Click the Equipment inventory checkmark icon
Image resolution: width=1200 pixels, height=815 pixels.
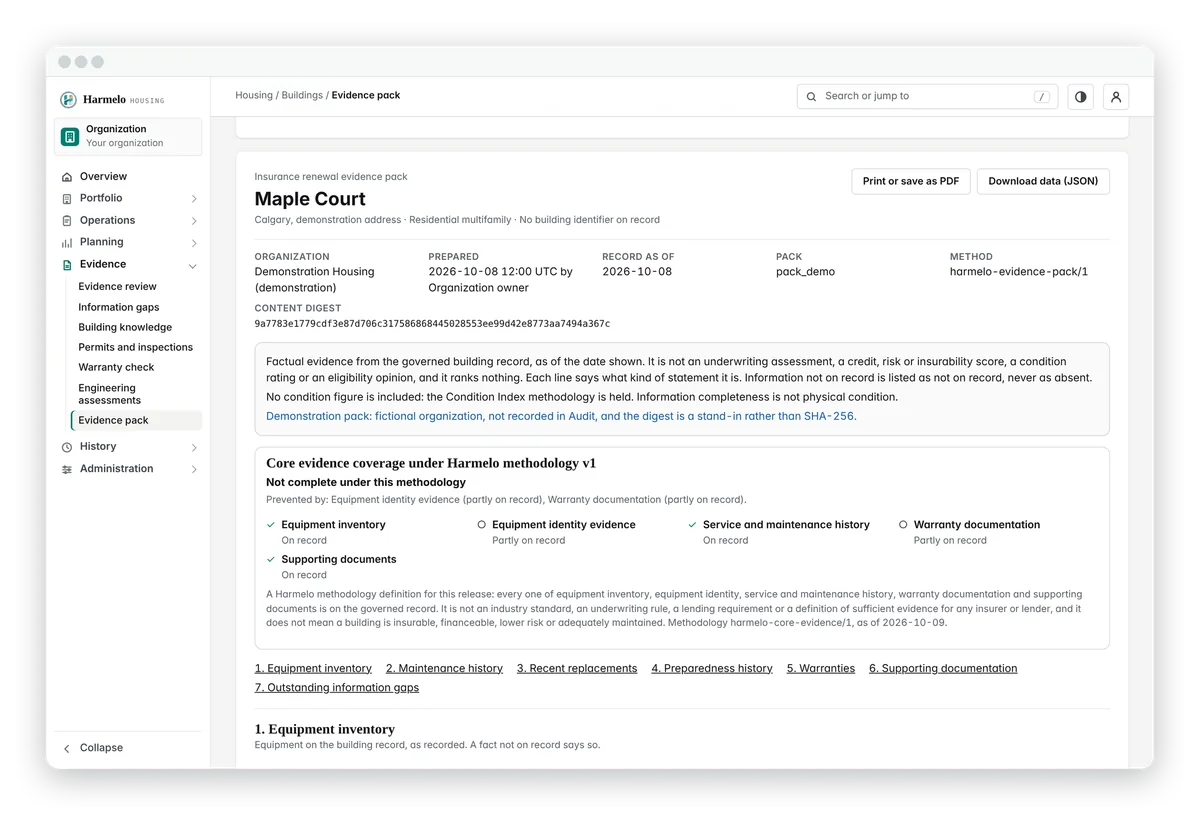pyautogui.click(x=271, y=525)
